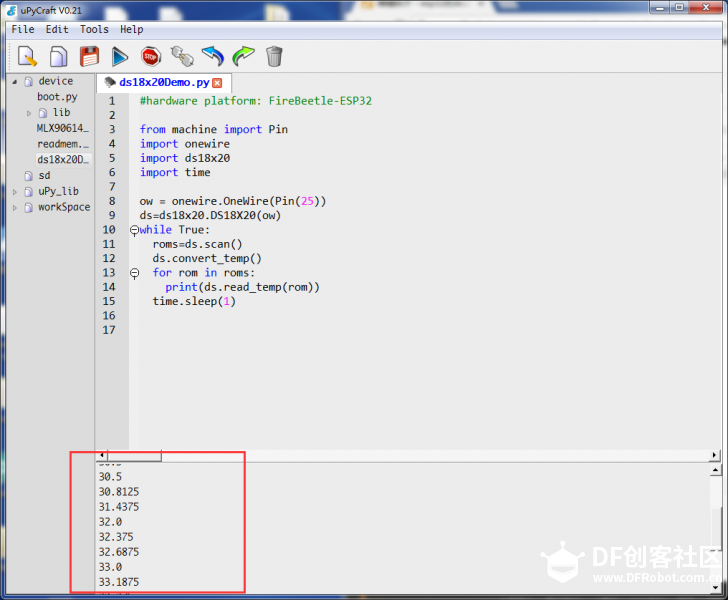Select boot.py in the device tree
728x600 pixels.
click(x=57, y=97)
